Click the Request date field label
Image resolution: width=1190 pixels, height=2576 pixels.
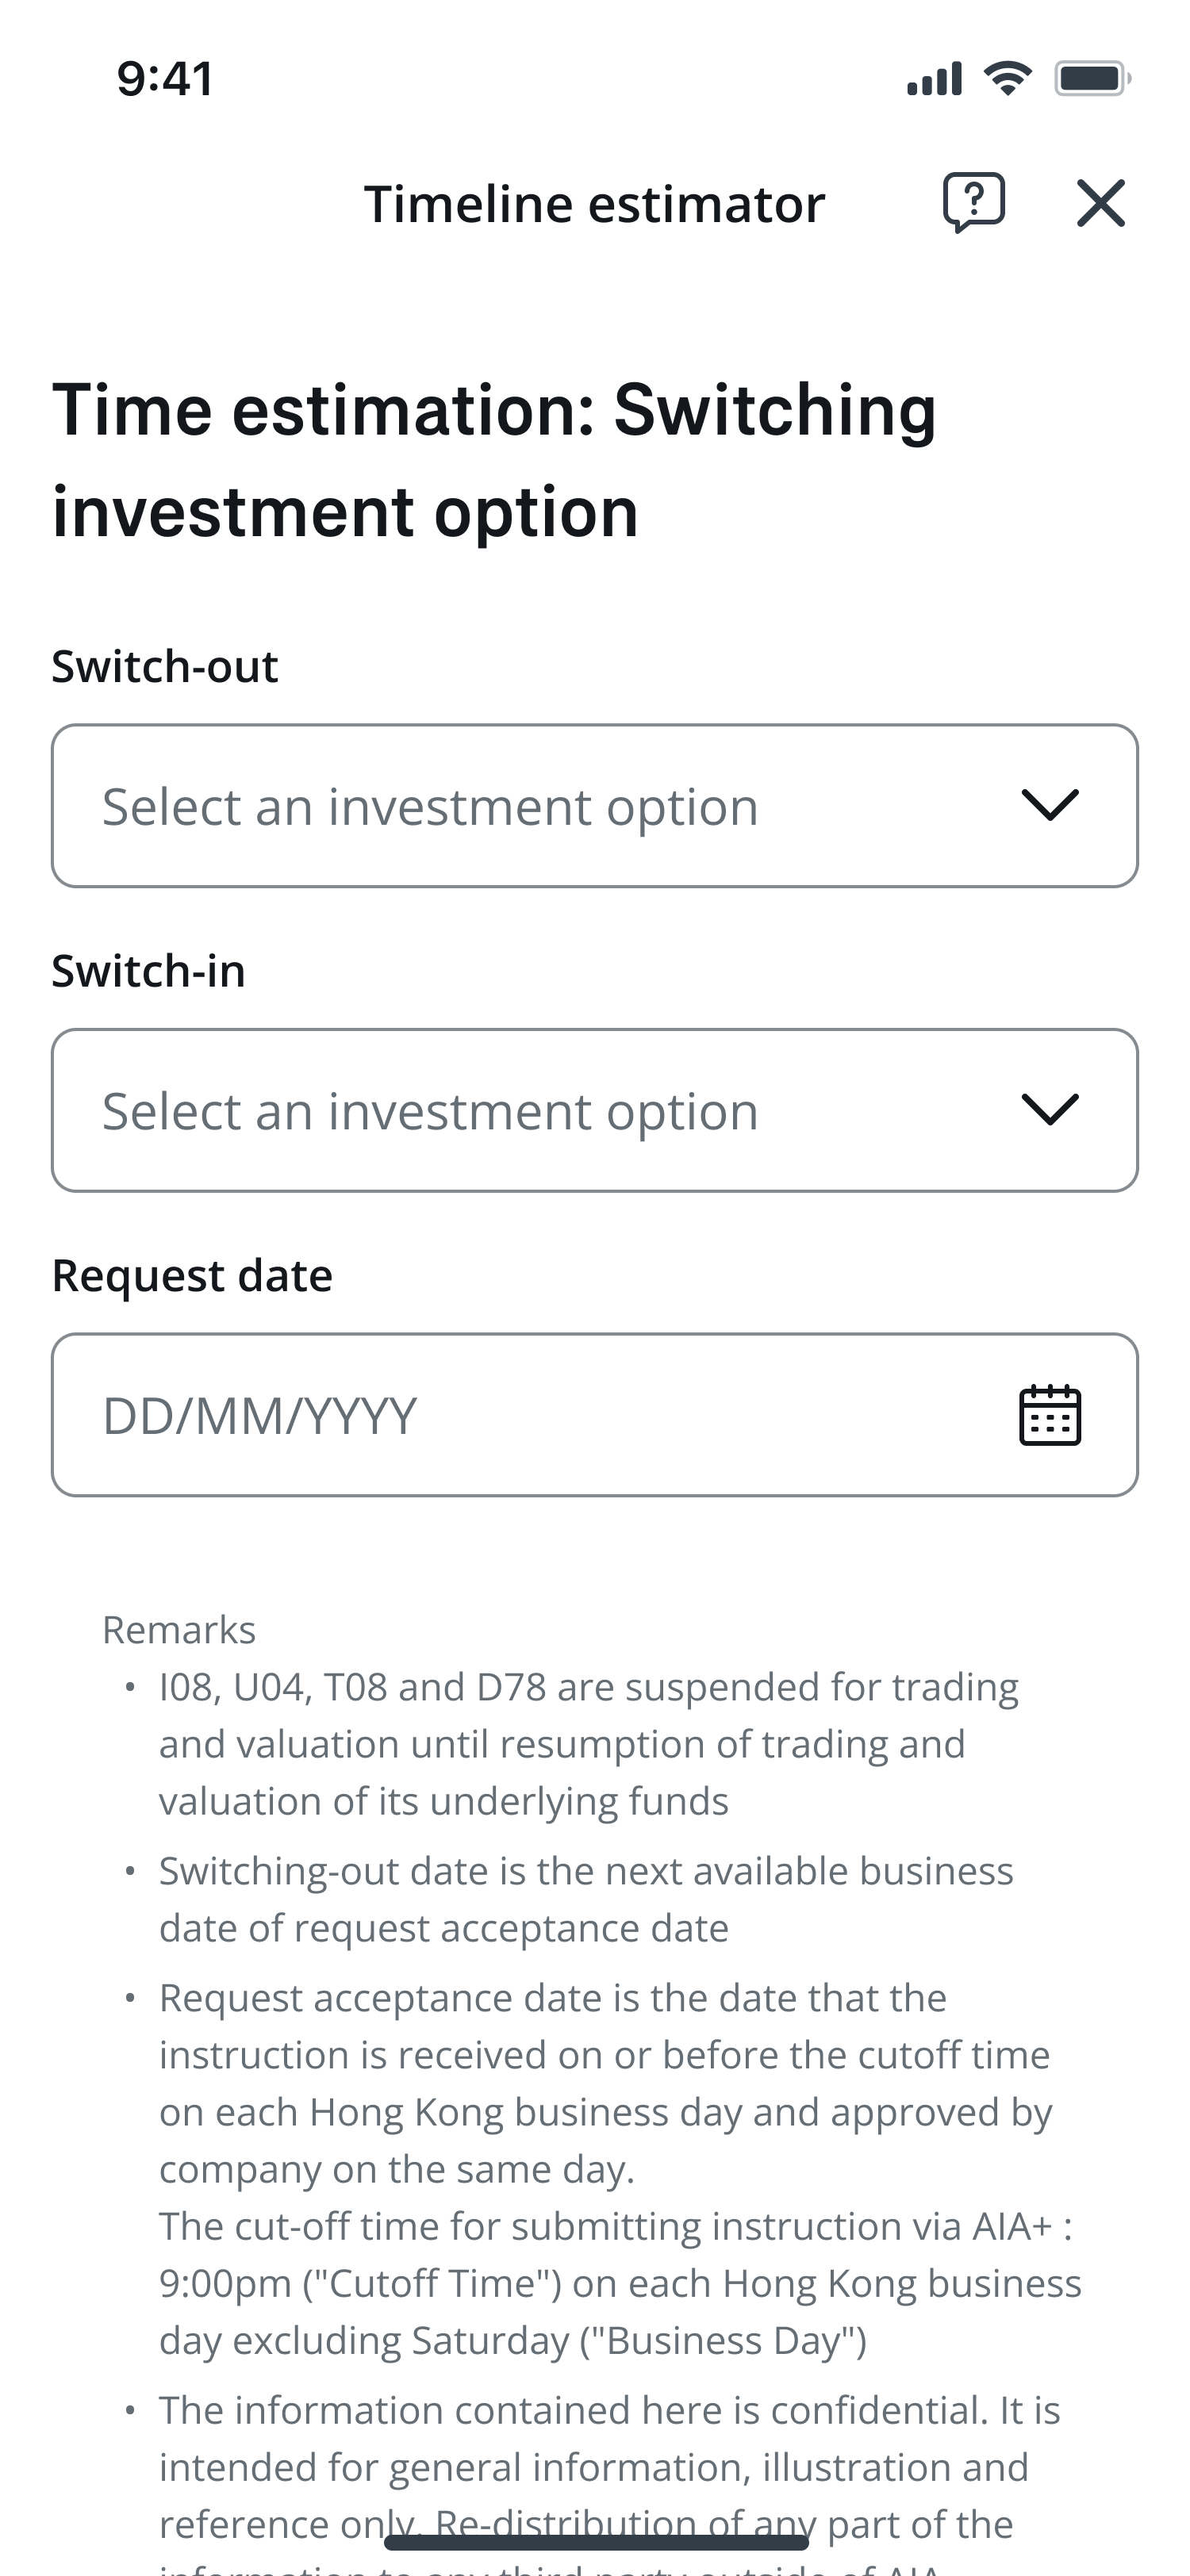[192, 1276]
